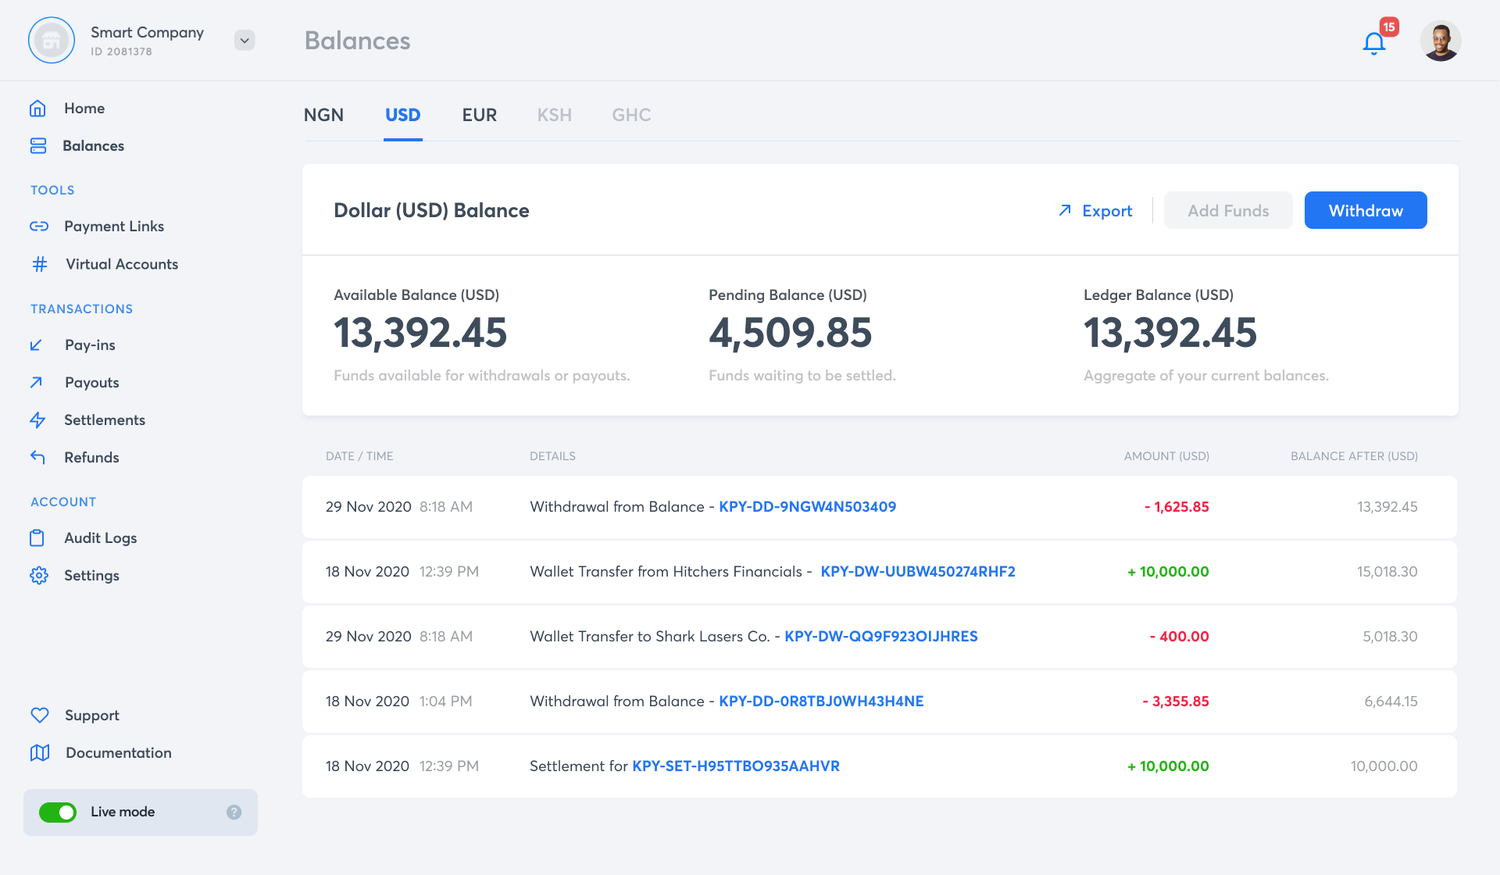Toggle the Live mode switch off
The image size is (1500, 875).
point(58,812)
